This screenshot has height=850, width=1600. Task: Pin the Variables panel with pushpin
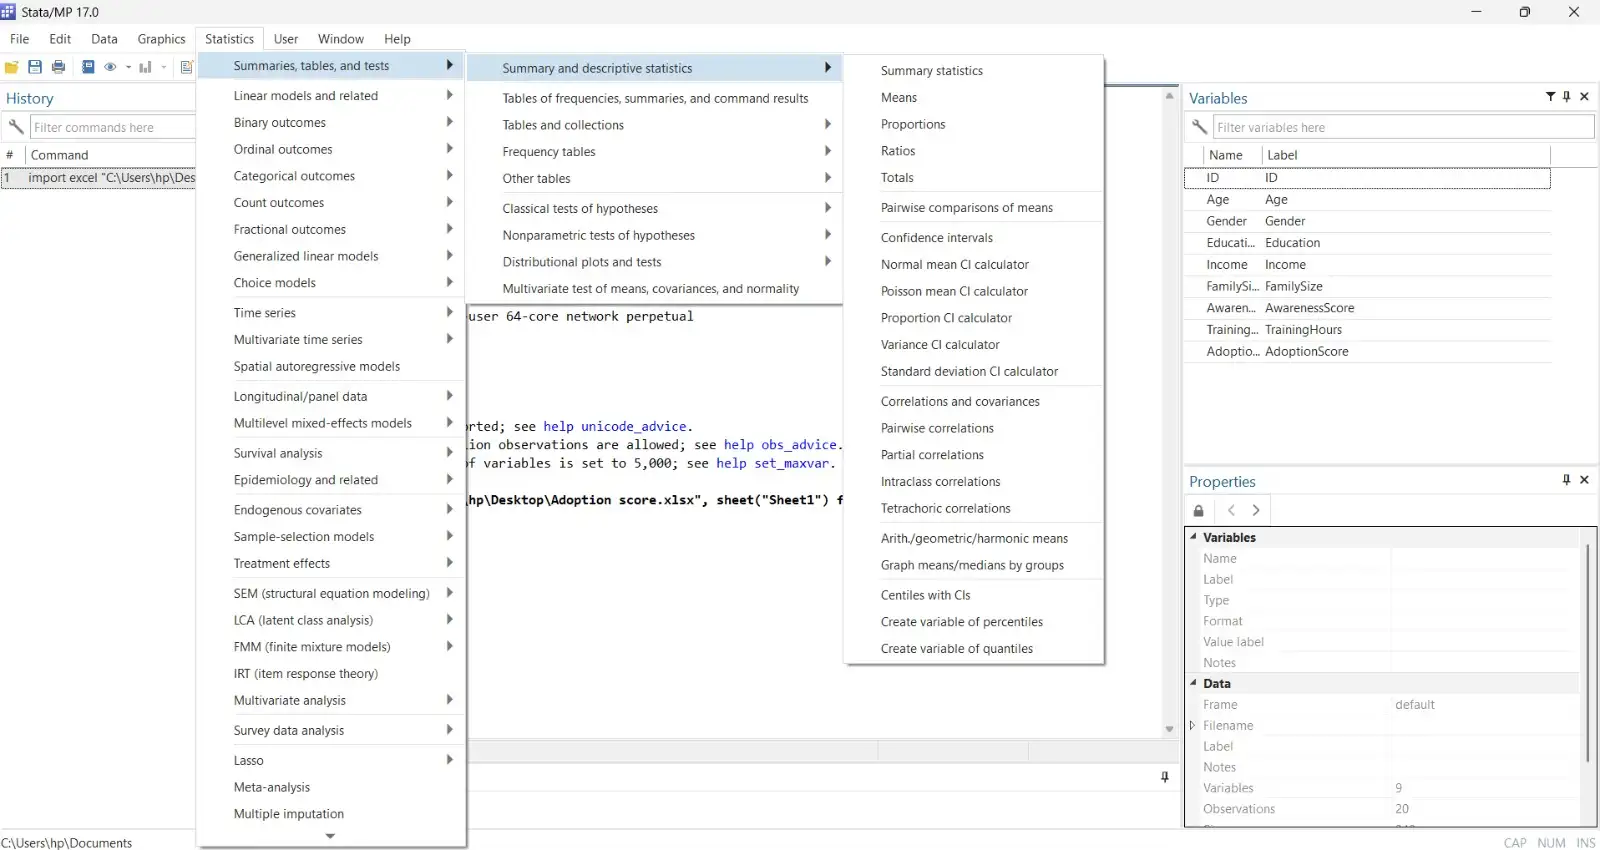coord(1567,97)
